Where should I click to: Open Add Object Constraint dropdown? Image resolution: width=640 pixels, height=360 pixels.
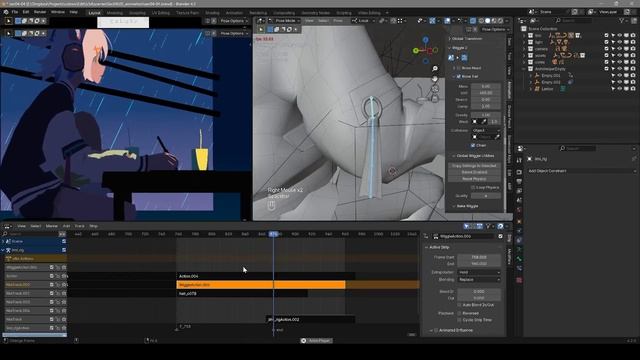click(x=582, y=171)
